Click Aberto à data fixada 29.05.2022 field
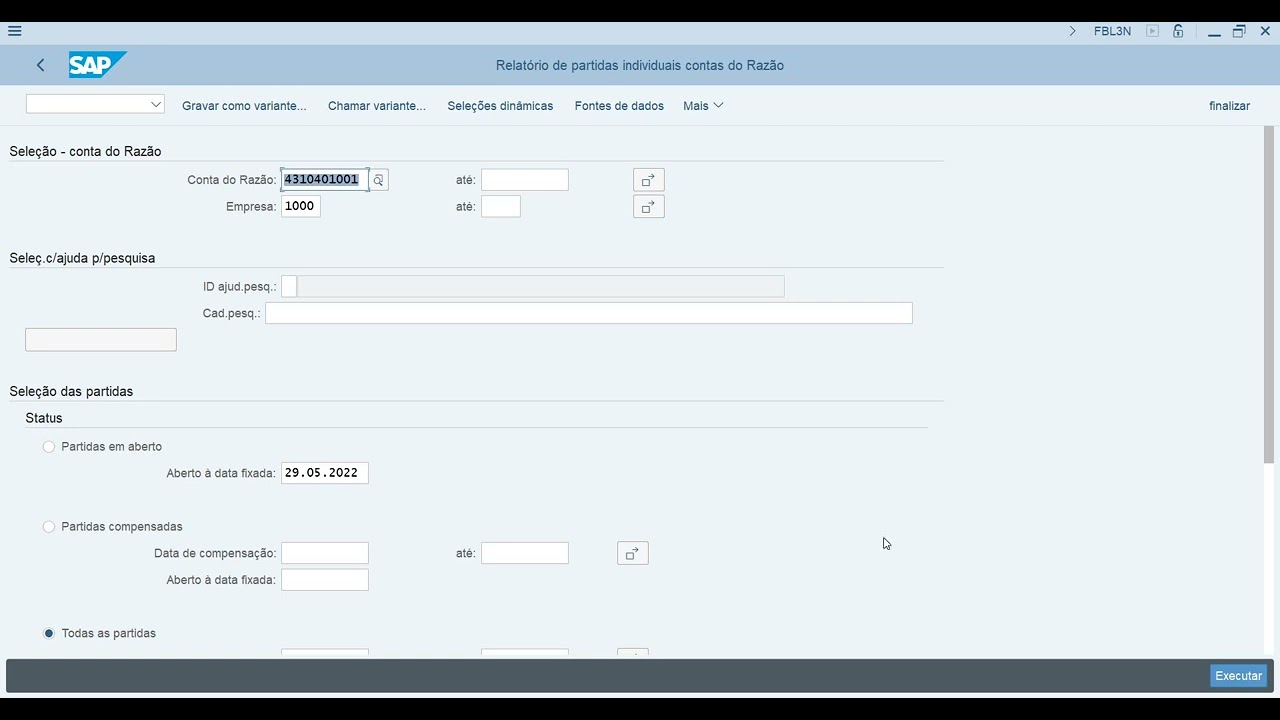The width and height of the screenshot is (1280, 720). (x=325, y=473)
